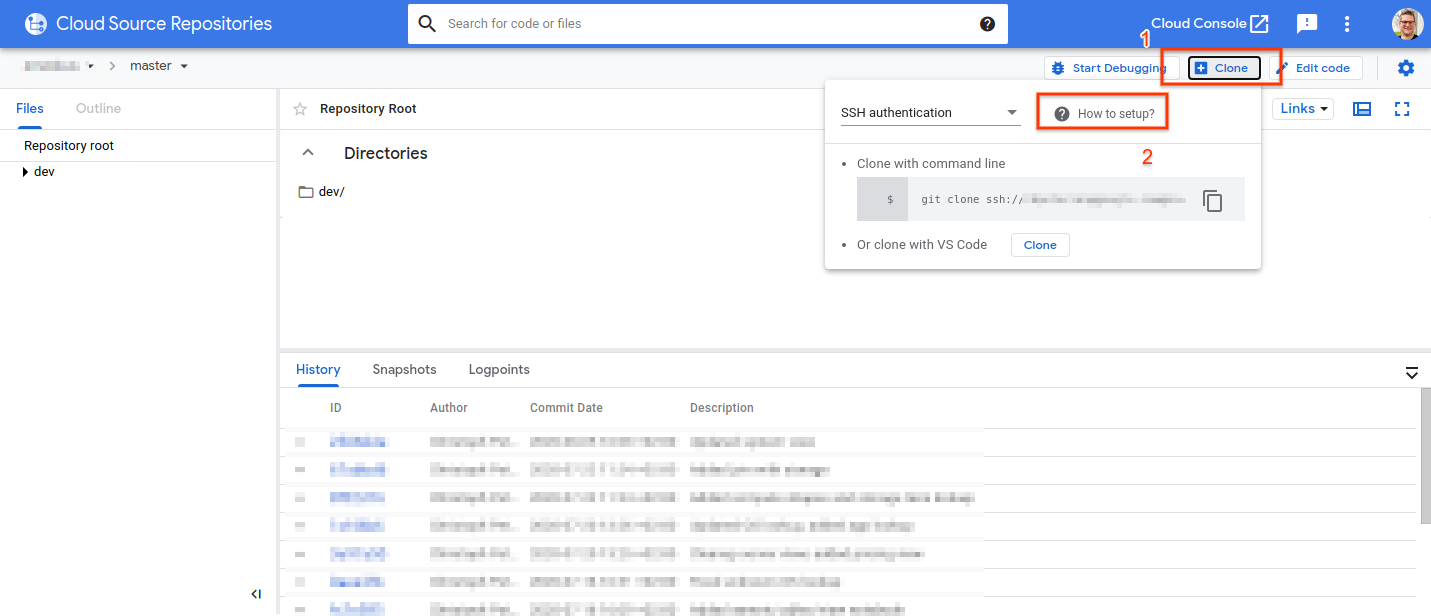Switch to the Snapshots tab
Screen dimensions: 1431x616
pos(404,370)
